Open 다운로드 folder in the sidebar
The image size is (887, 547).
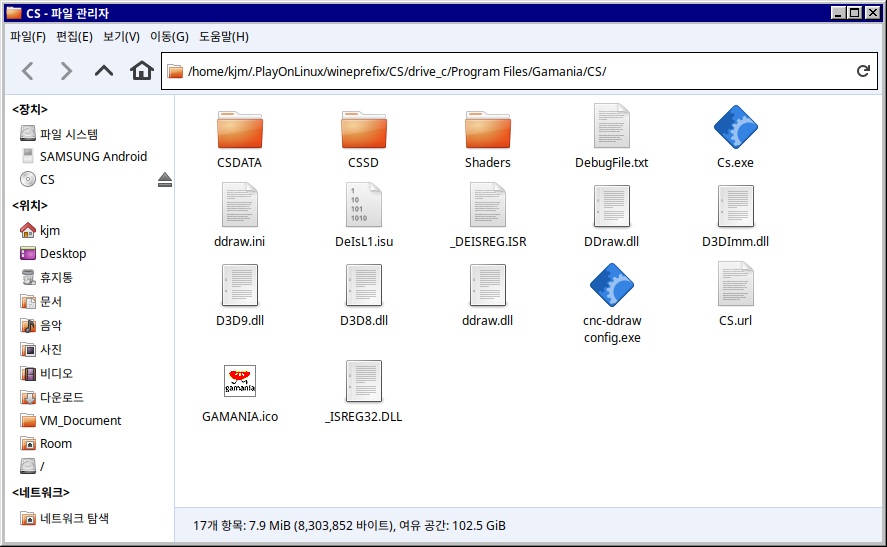(x=51, y=397)
